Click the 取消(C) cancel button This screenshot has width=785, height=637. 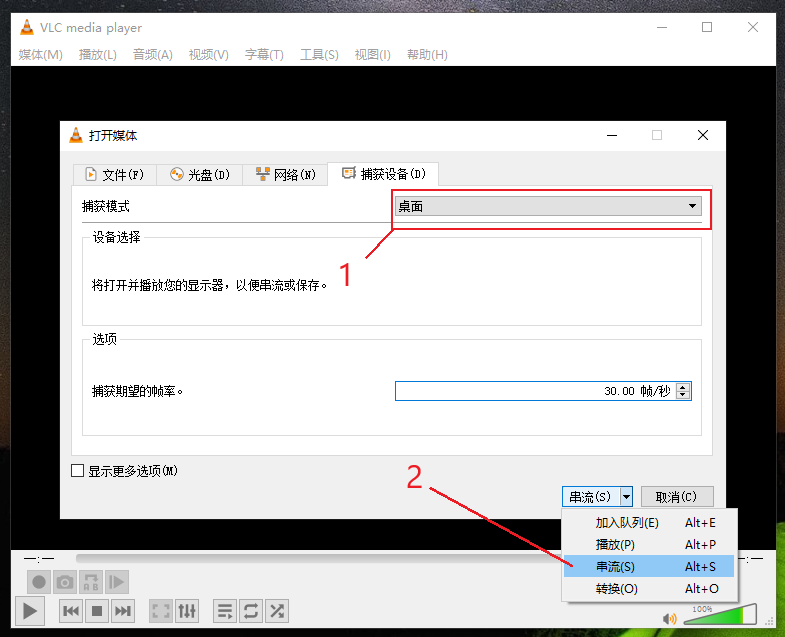677,497
